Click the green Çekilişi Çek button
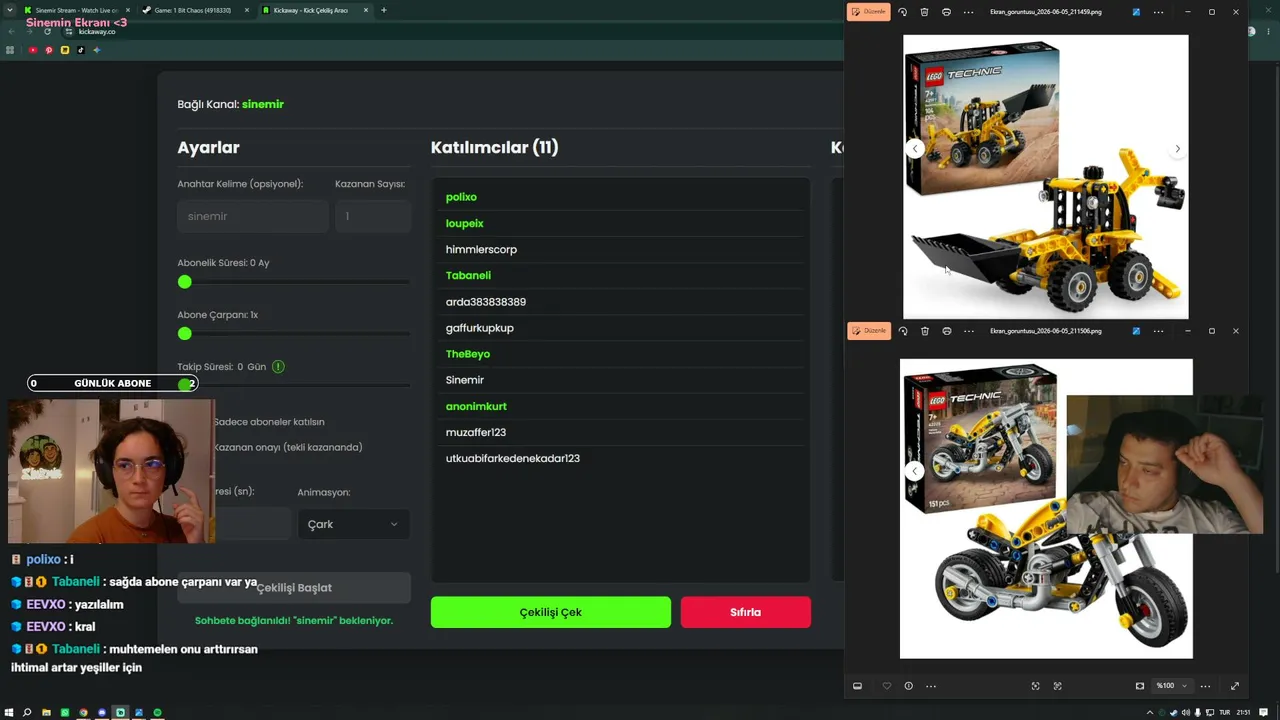Image resolution: width=1280 pixels, height=720 pixels. tap(550, 612)
